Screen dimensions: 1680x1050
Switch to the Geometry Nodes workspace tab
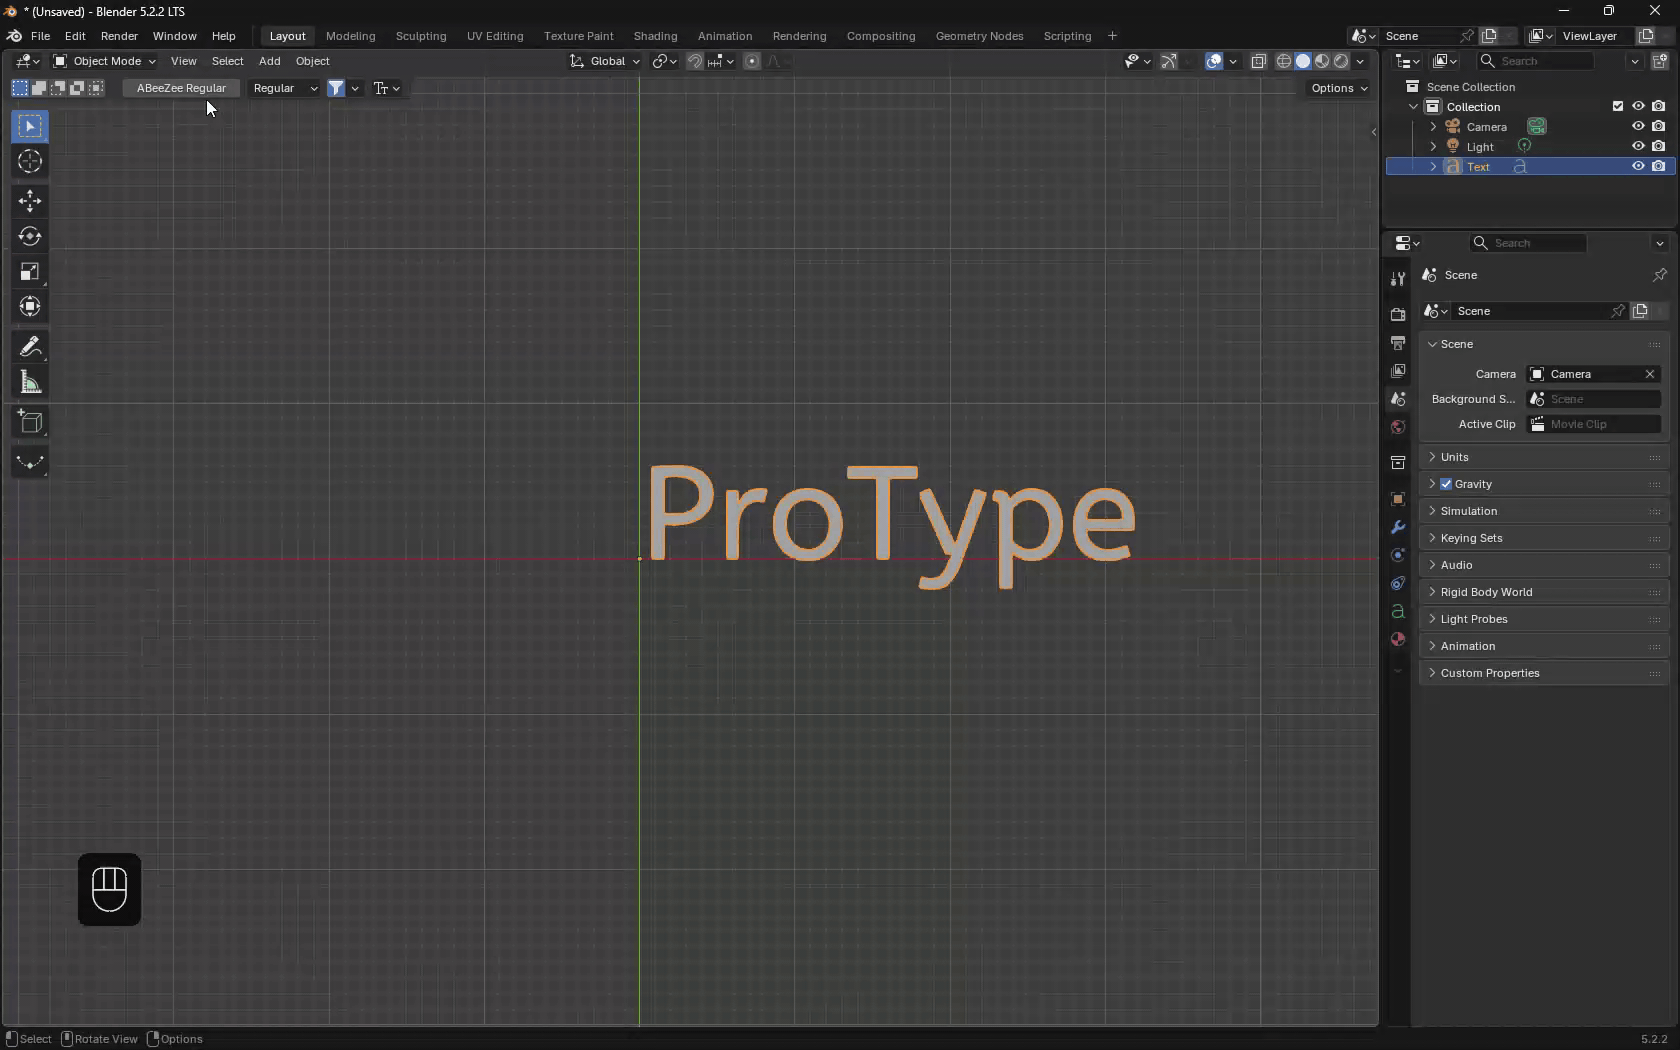click(x=979, y=36)
